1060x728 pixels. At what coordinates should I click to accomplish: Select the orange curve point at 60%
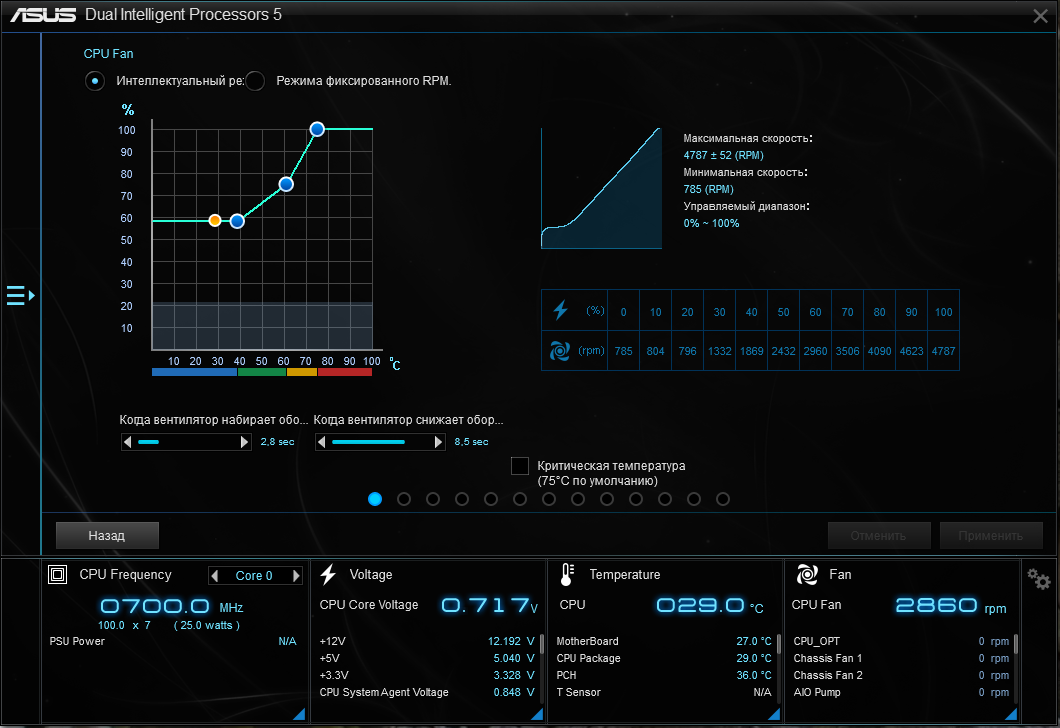(215, 220)
